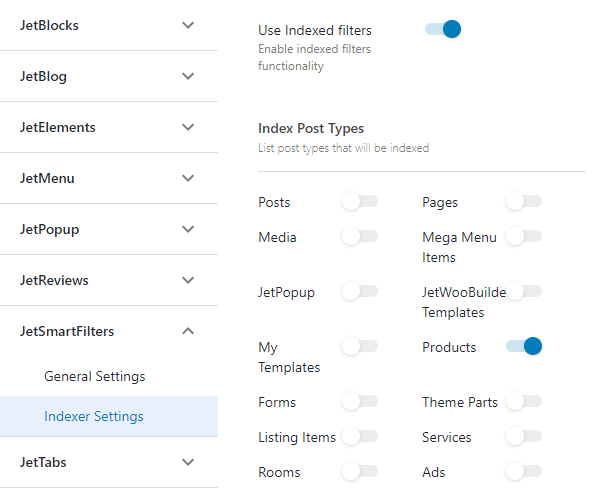Click the JetPopup sidebar label
This screenshot has height=500, width=600.
(x=49, y=230)
